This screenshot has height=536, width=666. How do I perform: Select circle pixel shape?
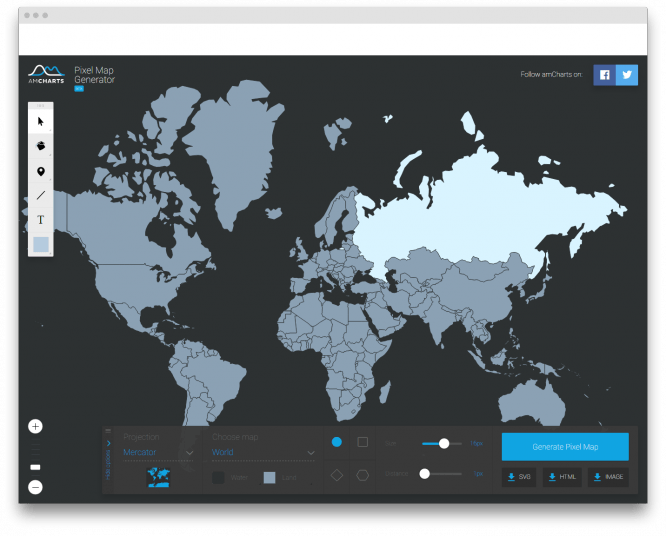(336, 442)
